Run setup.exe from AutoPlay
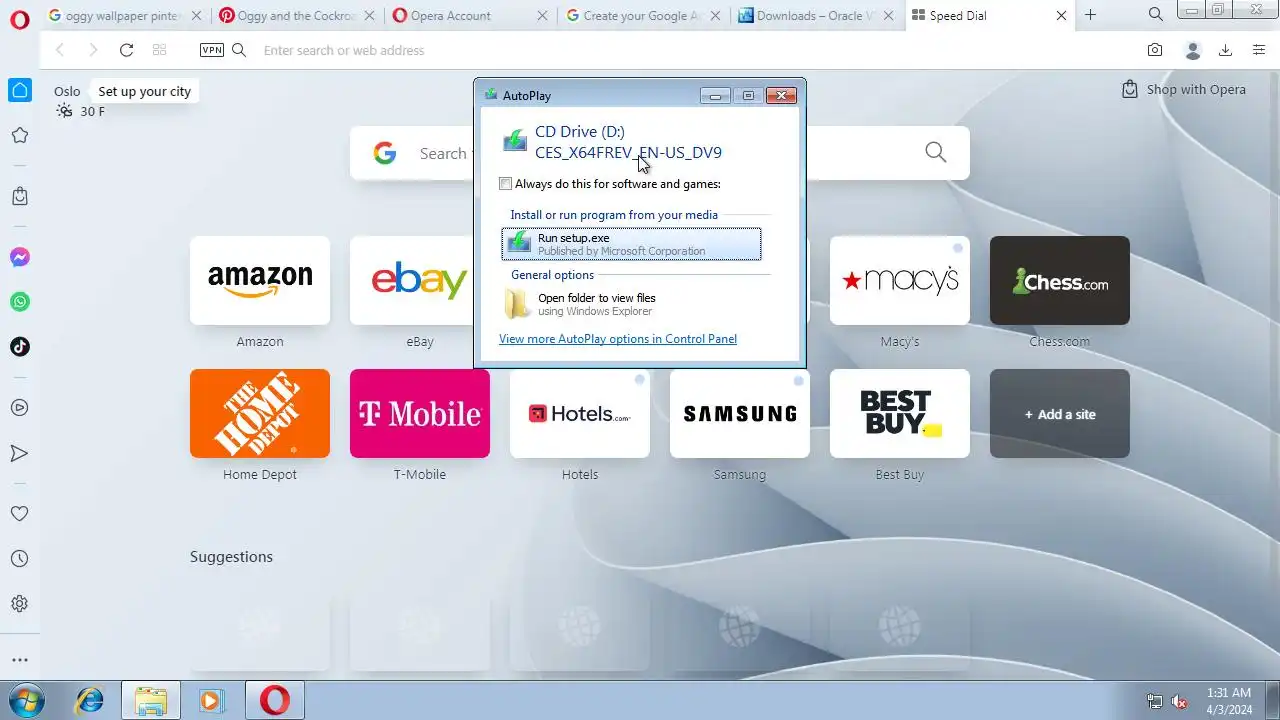Screen dimensions: 1280x720 (x=631, y=244)
